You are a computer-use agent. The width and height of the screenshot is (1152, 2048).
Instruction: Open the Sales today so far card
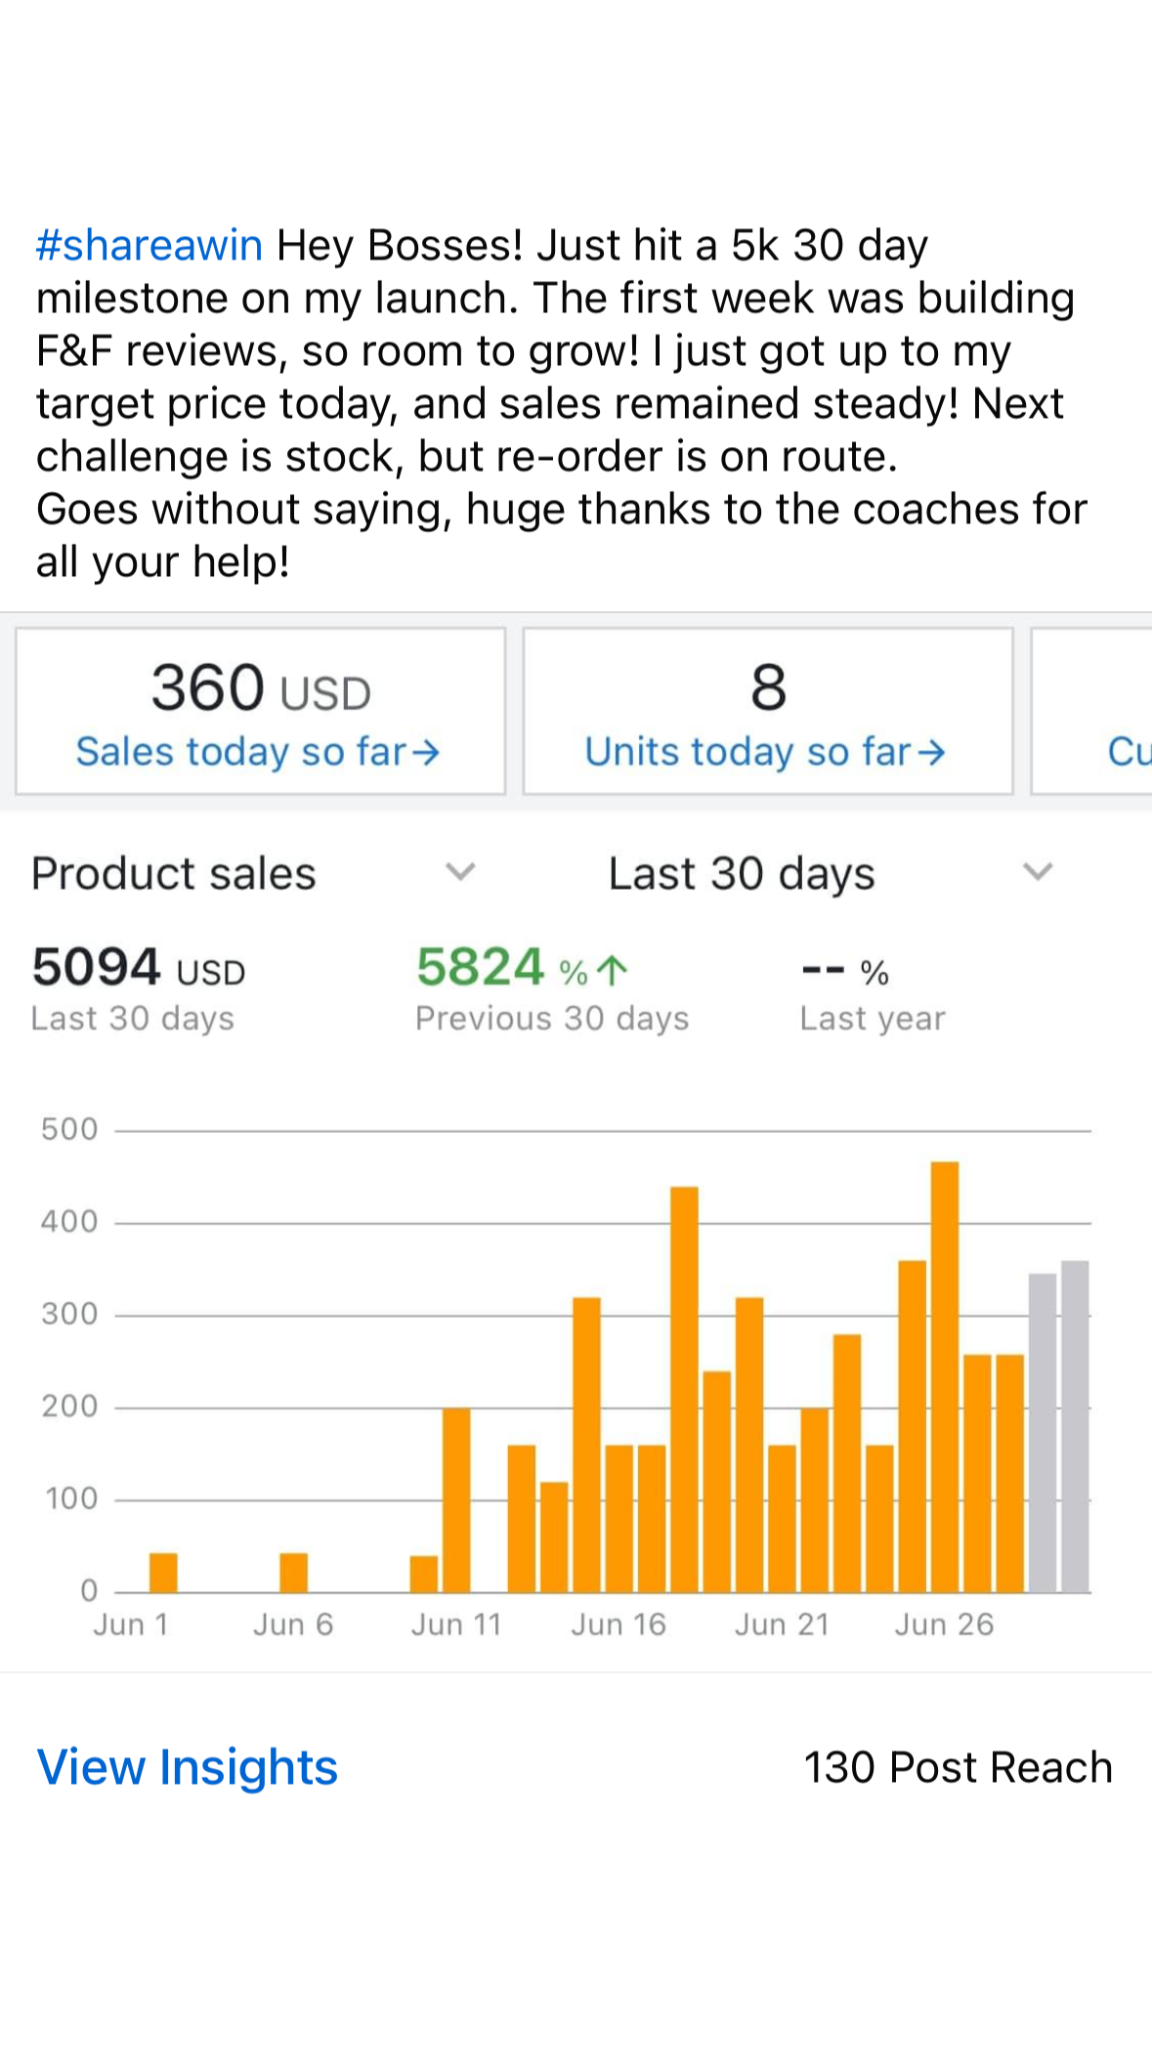point(260,711)
